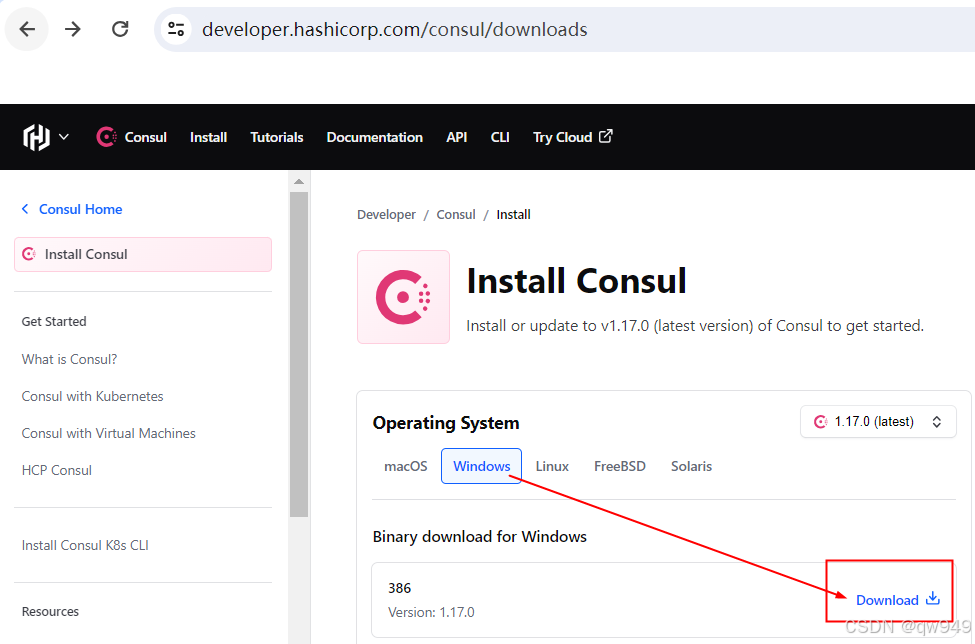Open the CLI nav item

(500, 137)
